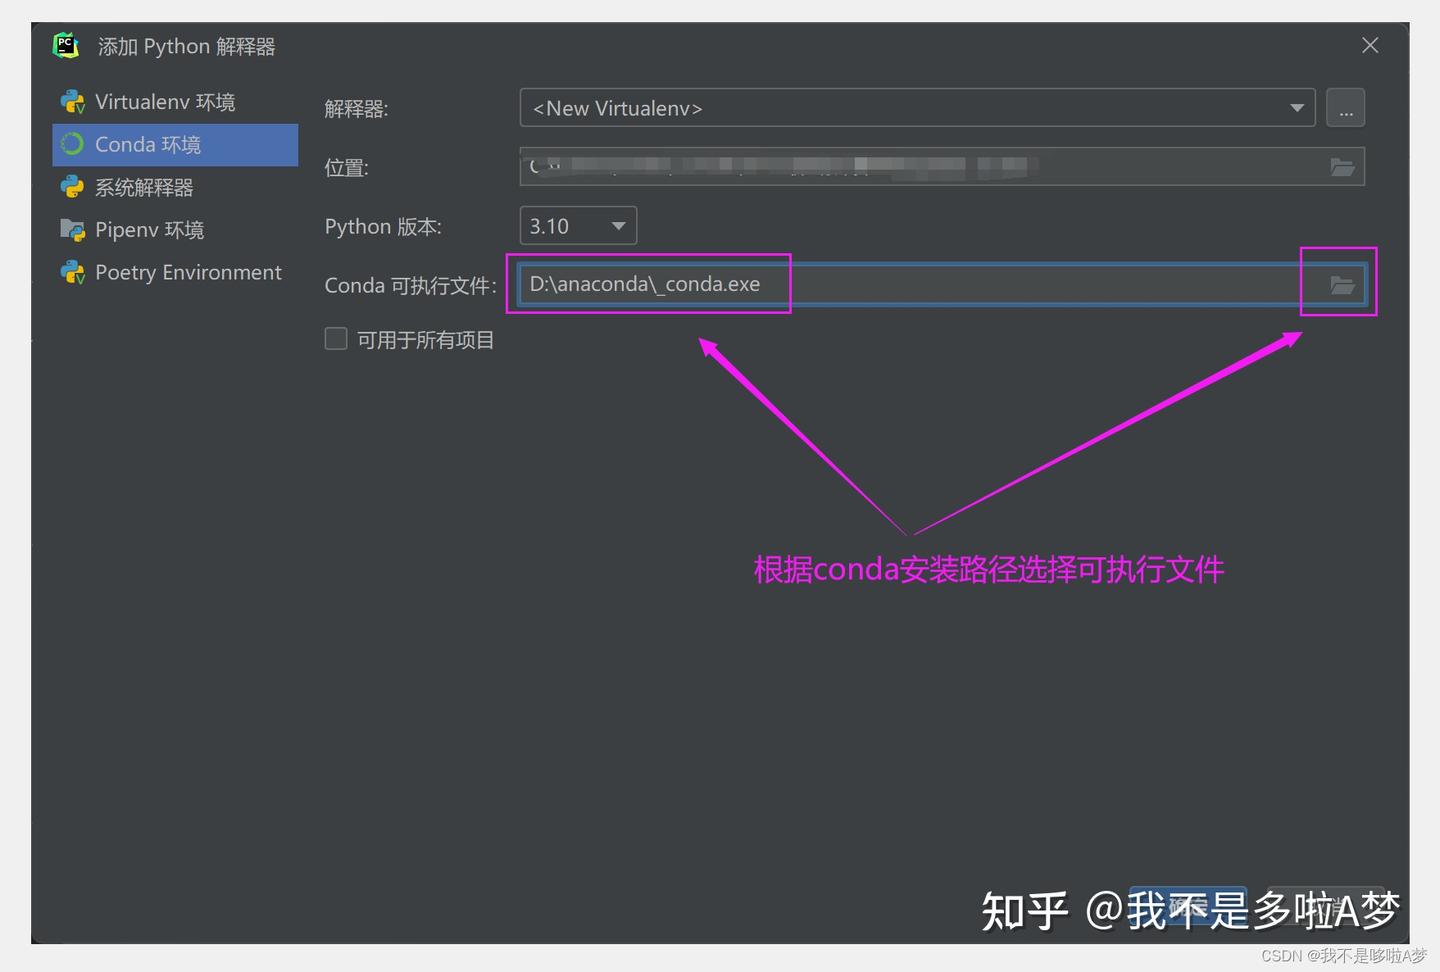Choose 系统解释器 from the environment list

pyautogui.click(x=175, y=187)
